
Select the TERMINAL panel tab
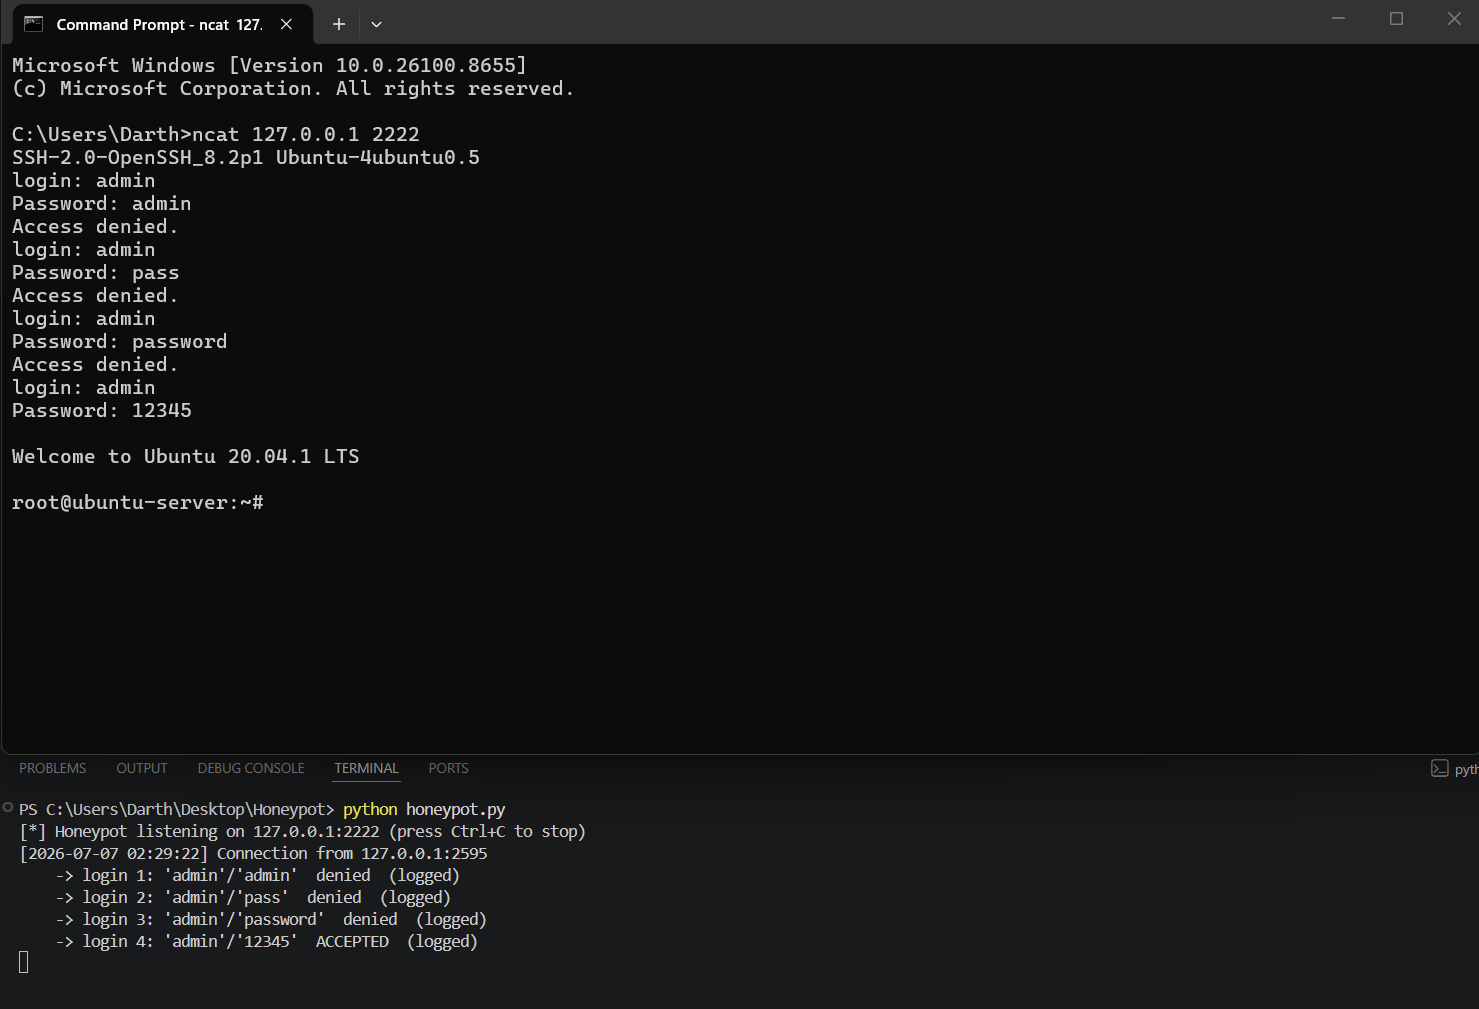(x=366, y=768)
